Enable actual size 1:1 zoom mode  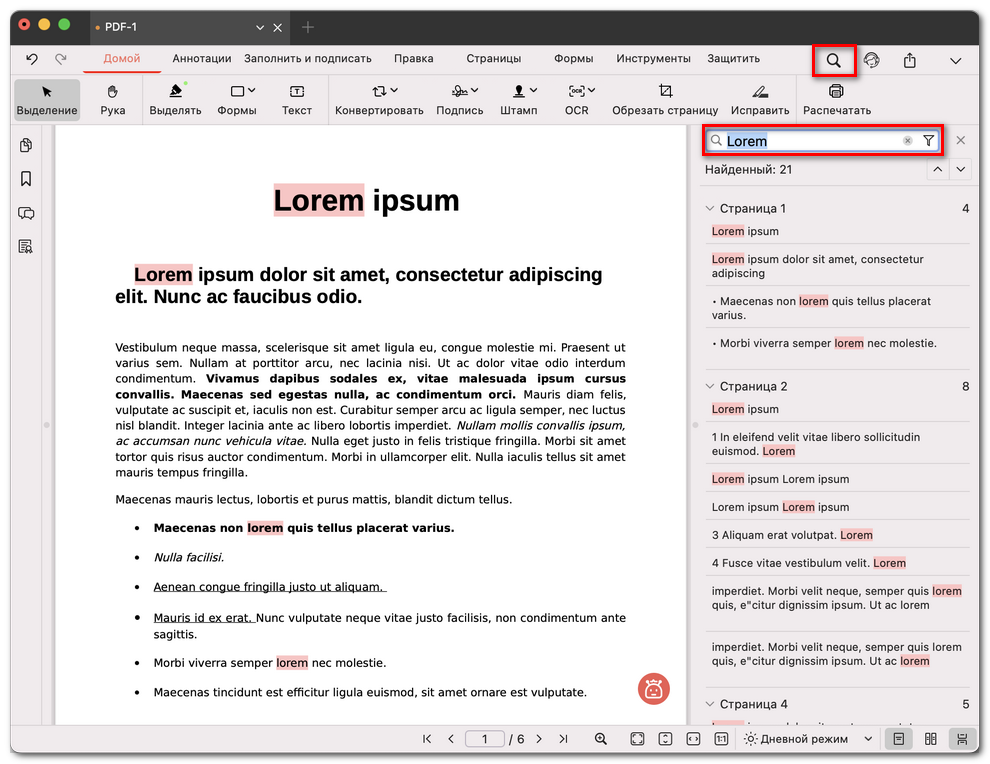721,738
